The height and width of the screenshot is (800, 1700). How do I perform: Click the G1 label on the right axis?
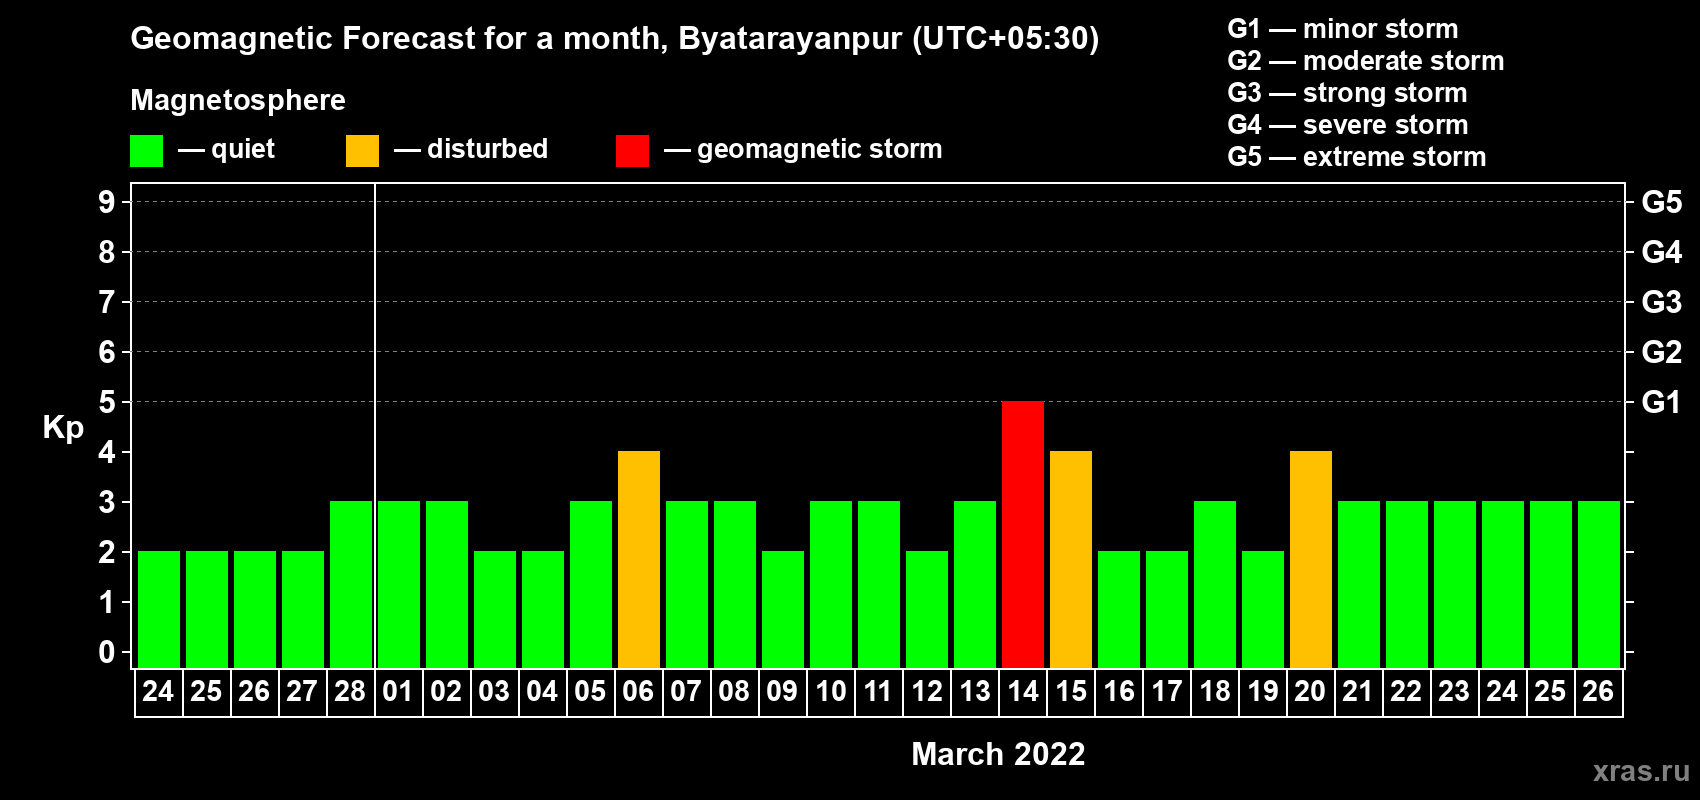coord(1661,402)
